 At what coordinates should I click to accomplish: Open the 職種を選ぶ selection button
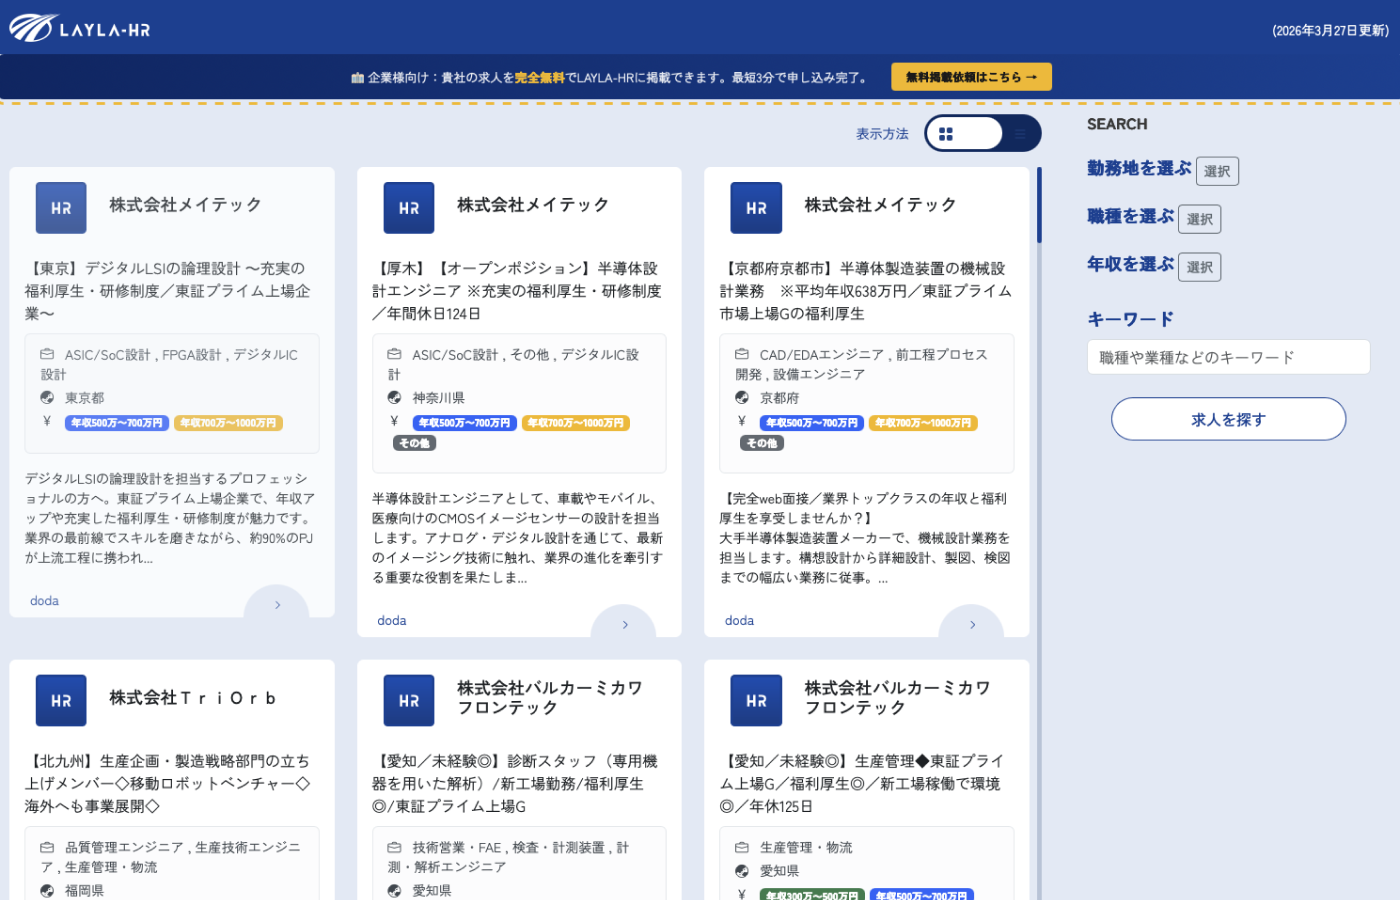coord(1199,219)
